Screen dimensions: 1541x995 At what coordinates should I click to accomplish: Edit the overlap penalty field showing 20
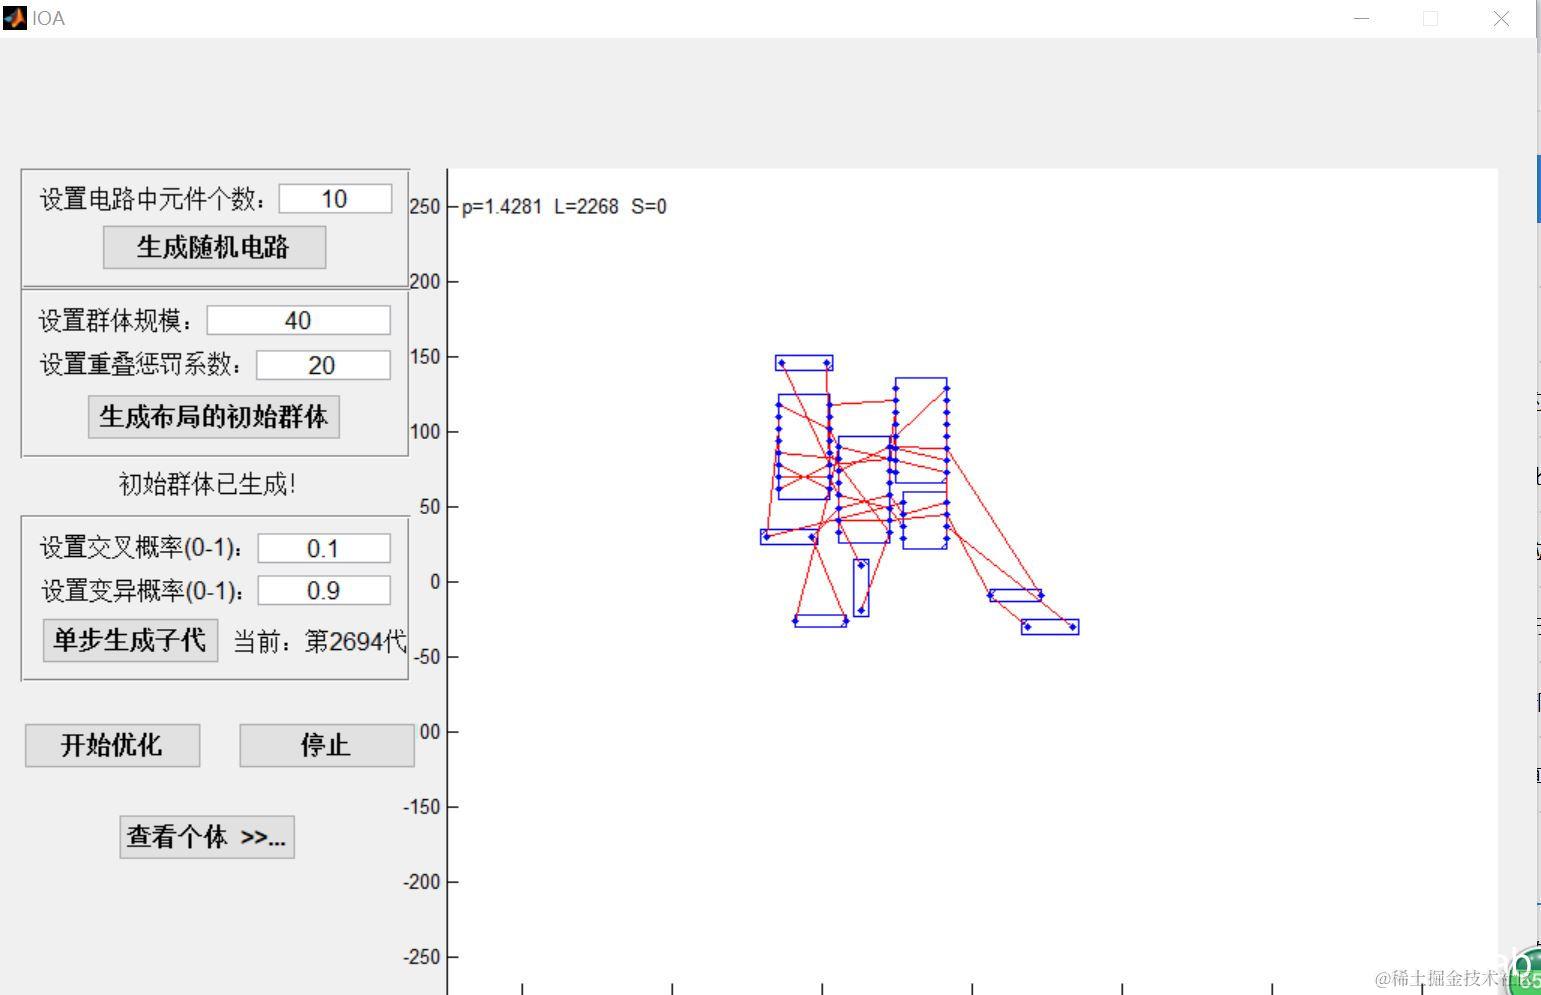(x=323, y=365)
